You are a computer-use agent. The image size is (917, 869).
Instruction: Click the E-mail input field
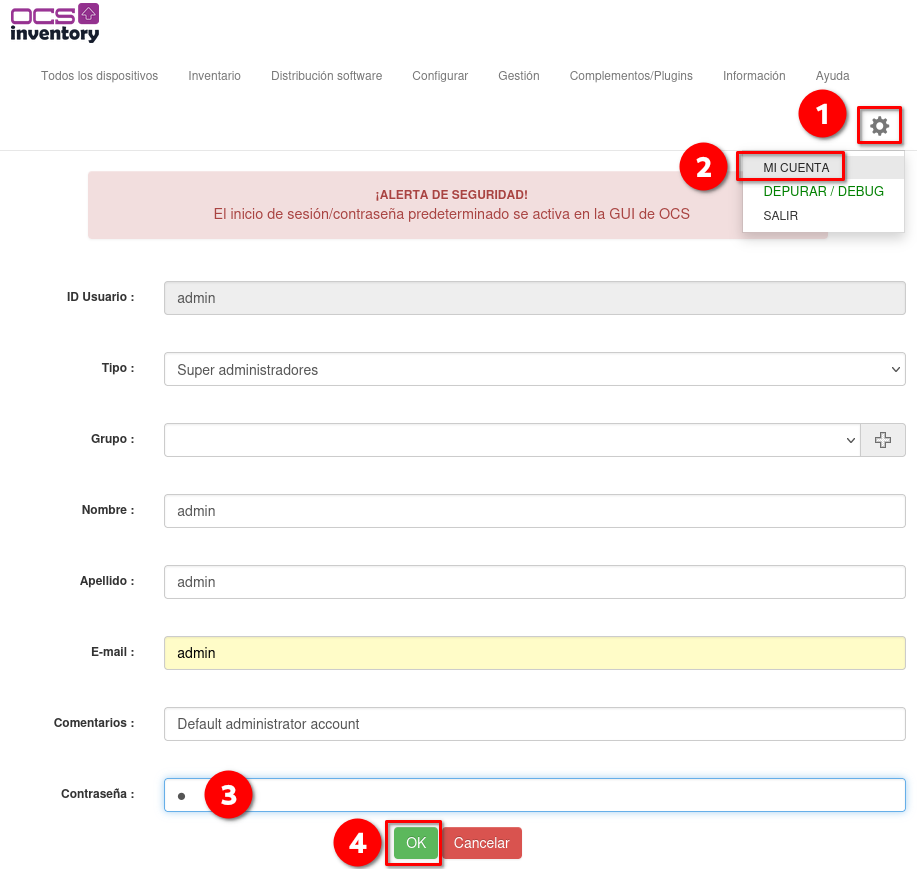click(535, 653)
